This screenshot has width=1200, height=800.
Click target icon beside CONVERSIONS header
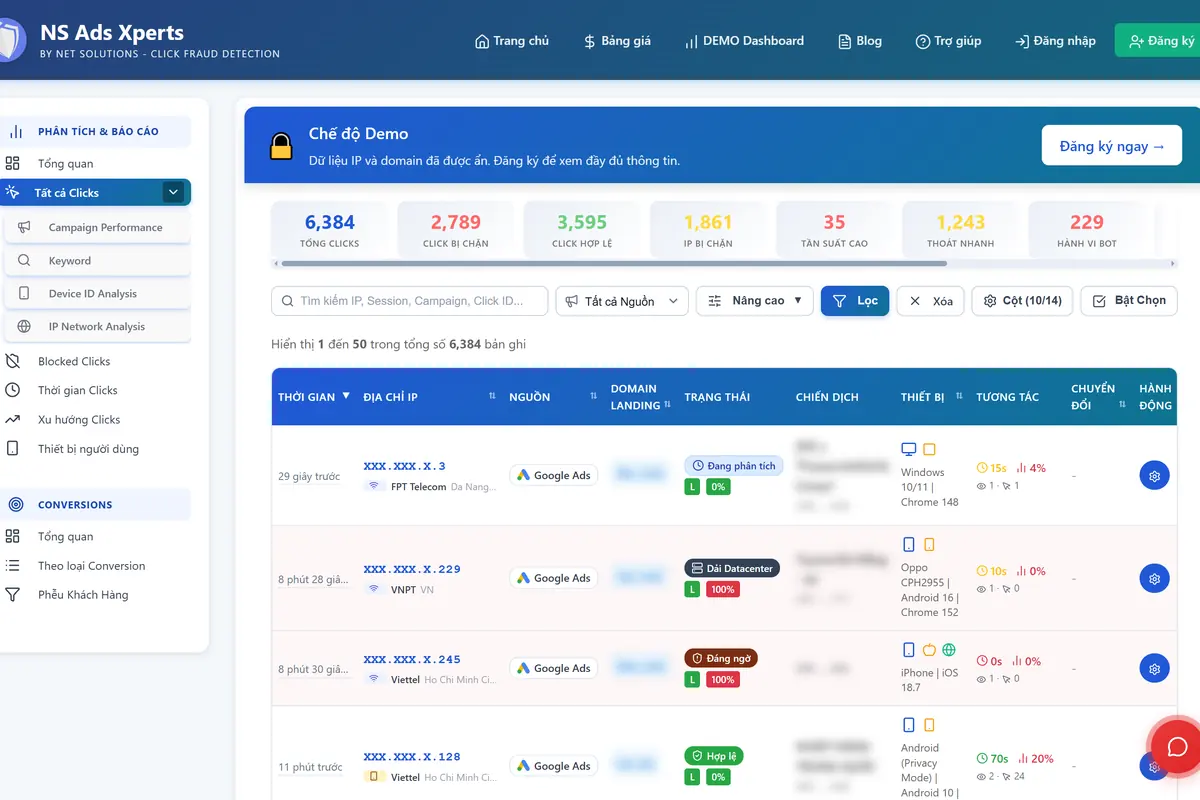tap(15, 505)
